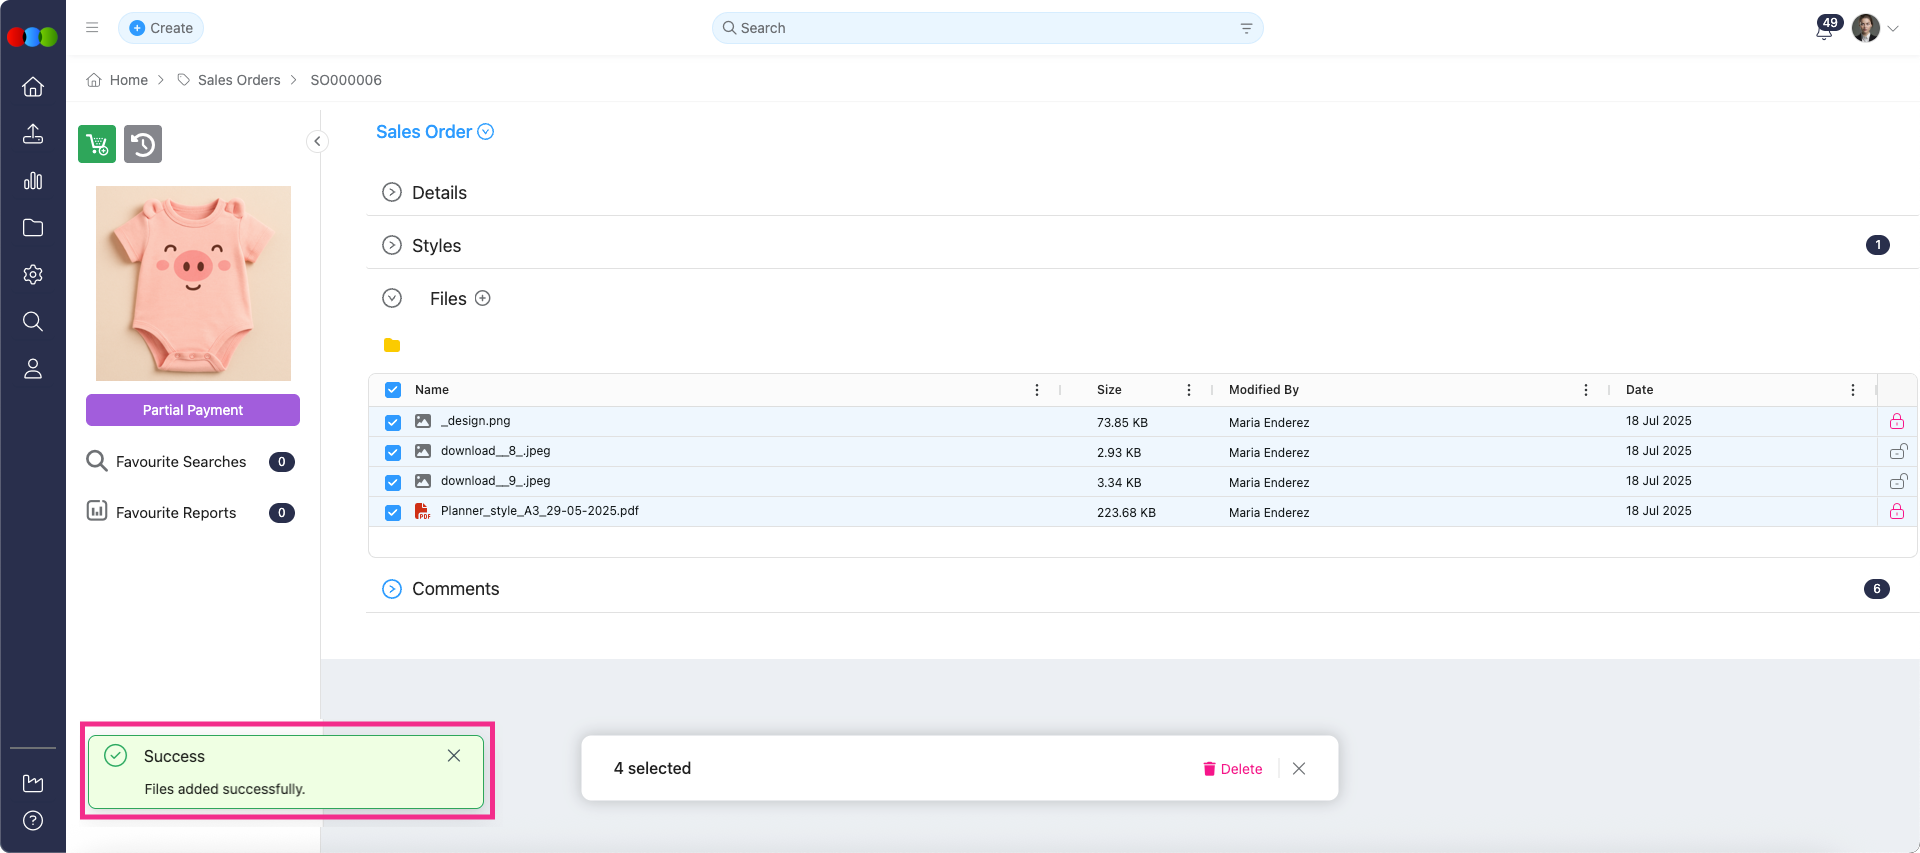Uncheck the select-all checkbox in Name header
Viewport: 1920px width, 853px height.
point(393,390)
